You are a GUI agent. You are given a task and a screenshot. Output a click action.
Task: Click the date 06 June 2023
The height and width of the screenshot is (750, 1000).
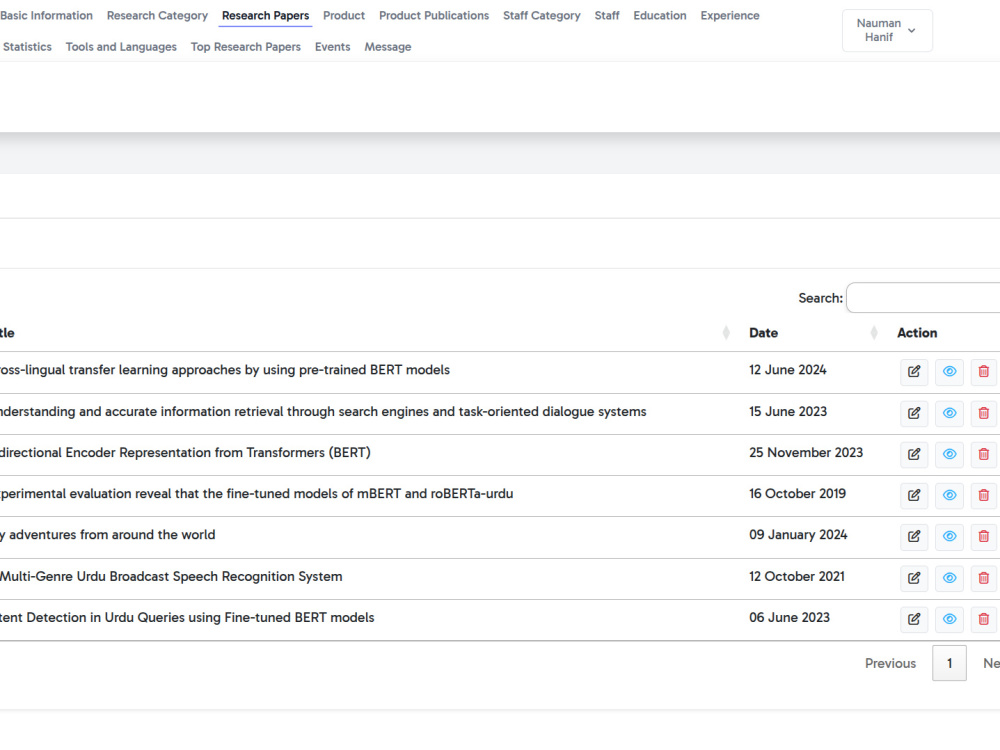(x=790, y=617)
